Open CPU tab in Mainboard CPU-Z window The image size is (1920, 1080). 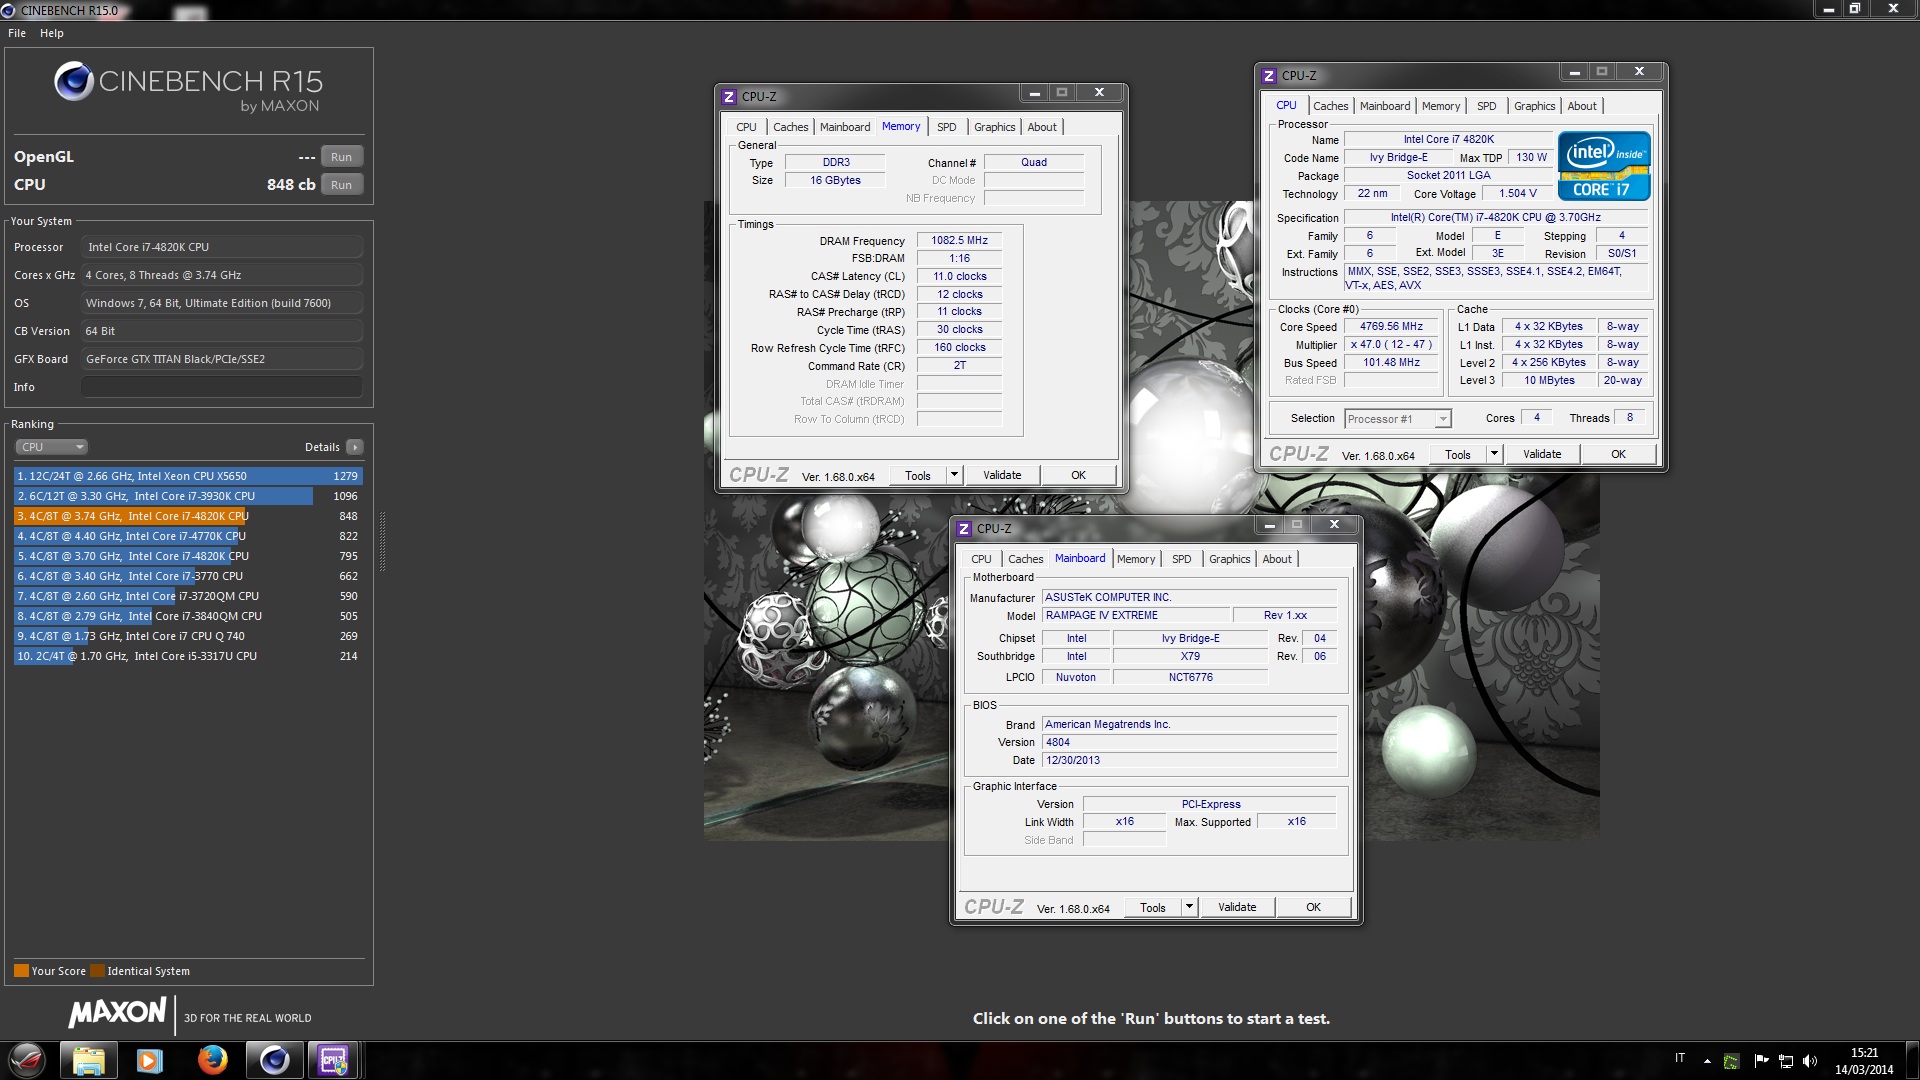981,559
